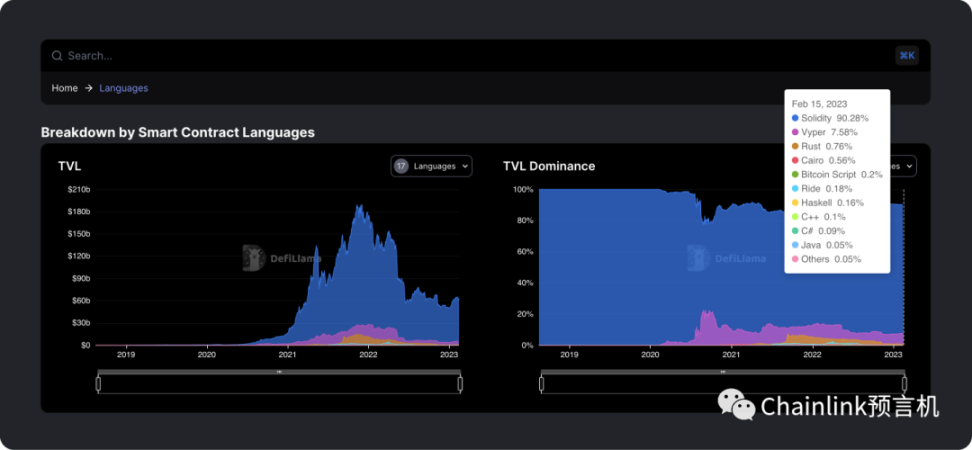Click the 'Solidity 90.28%' tooltip entry

click(830, 118)
